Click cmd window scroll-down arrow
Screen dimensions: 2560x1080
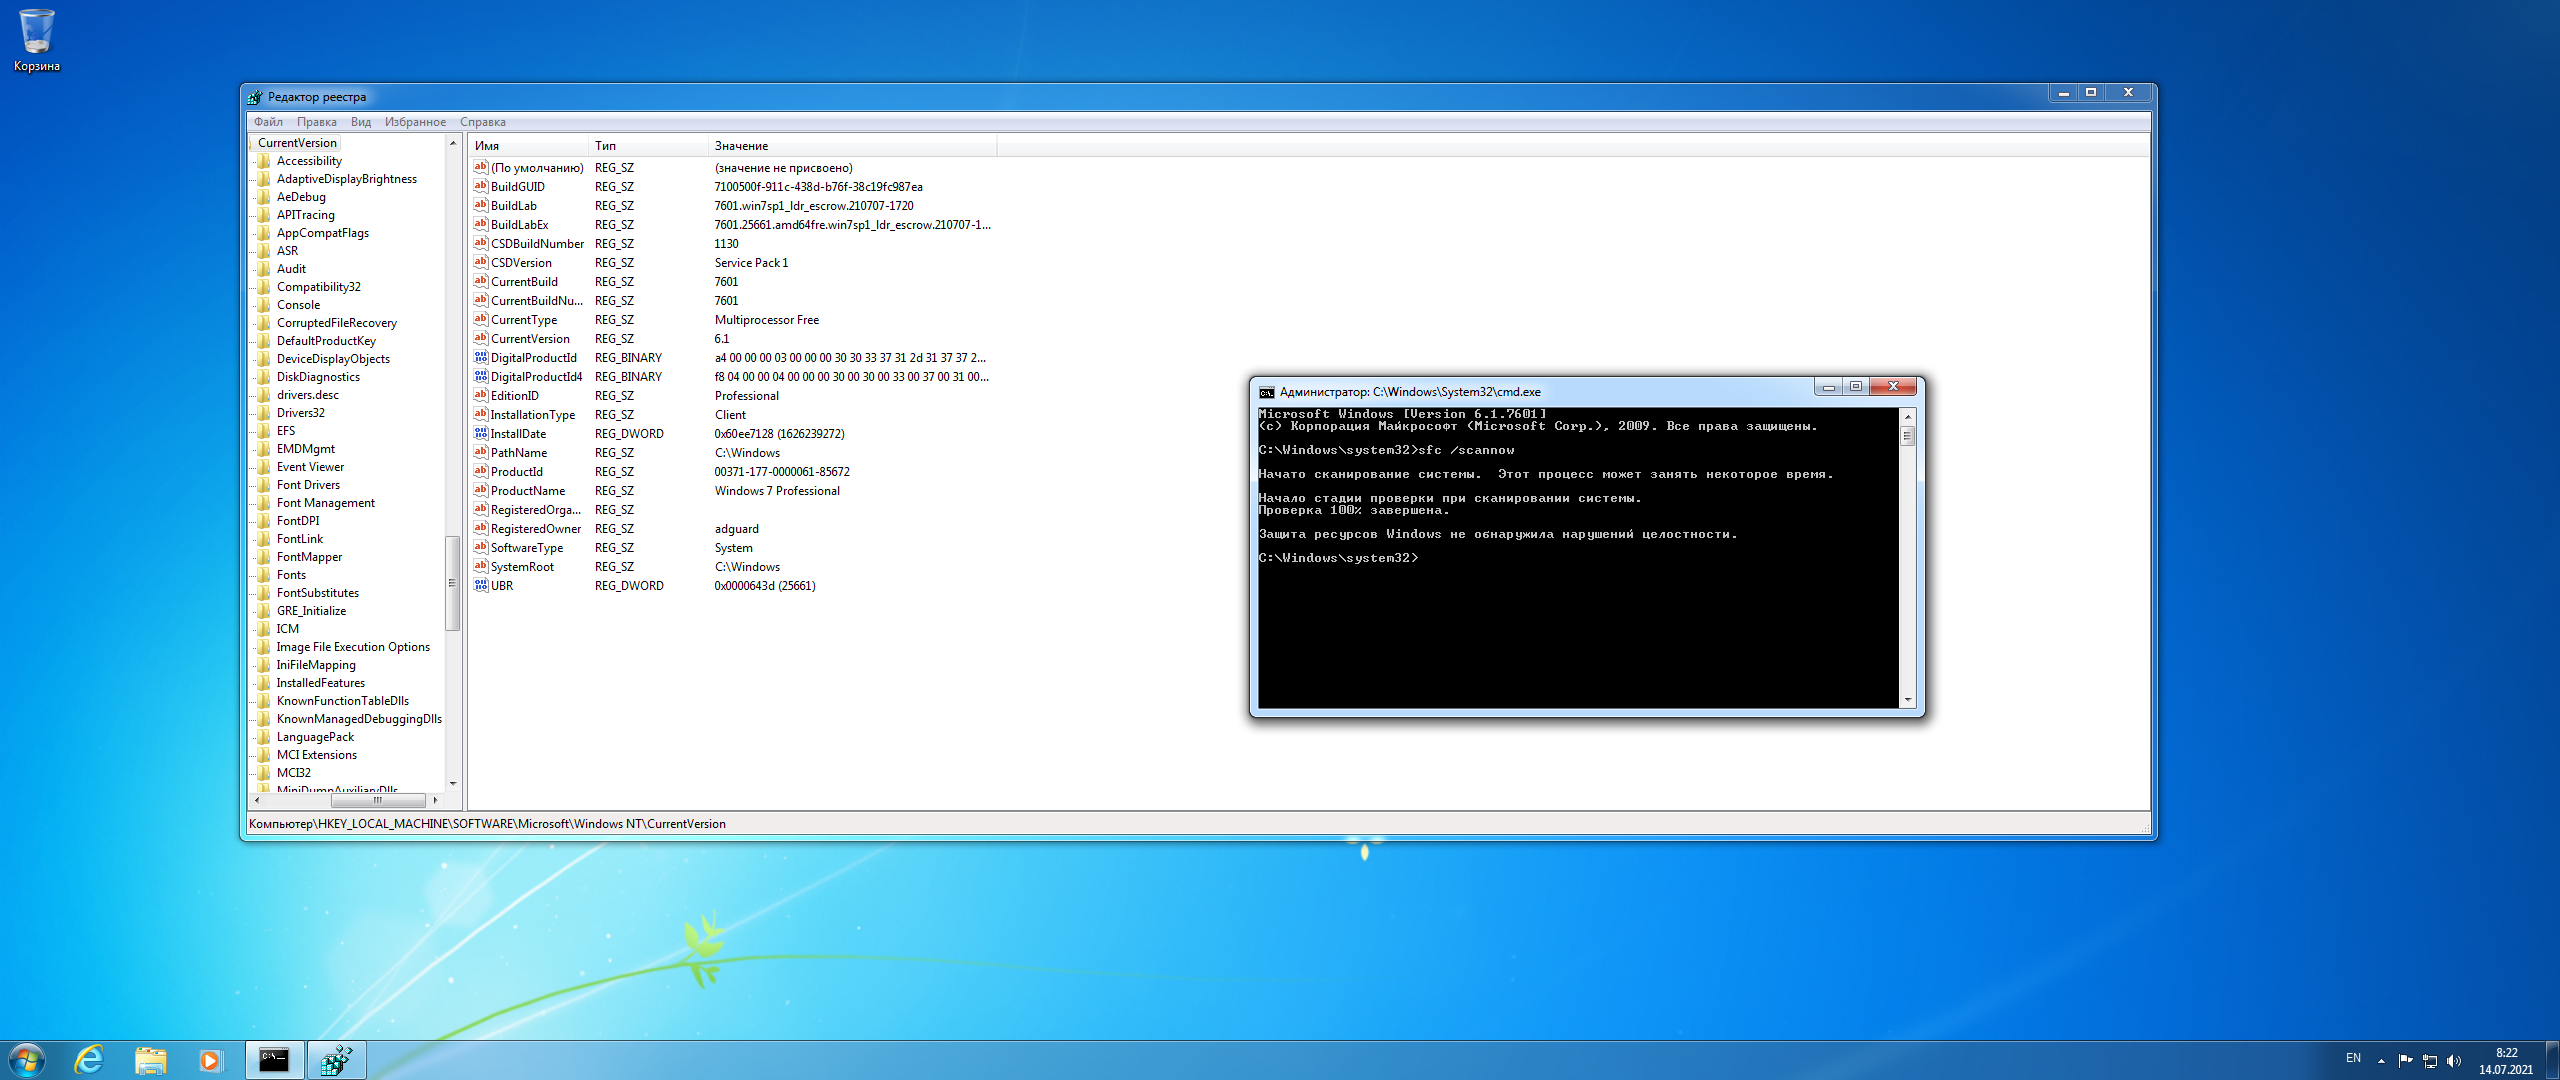tap(1907, 700)
